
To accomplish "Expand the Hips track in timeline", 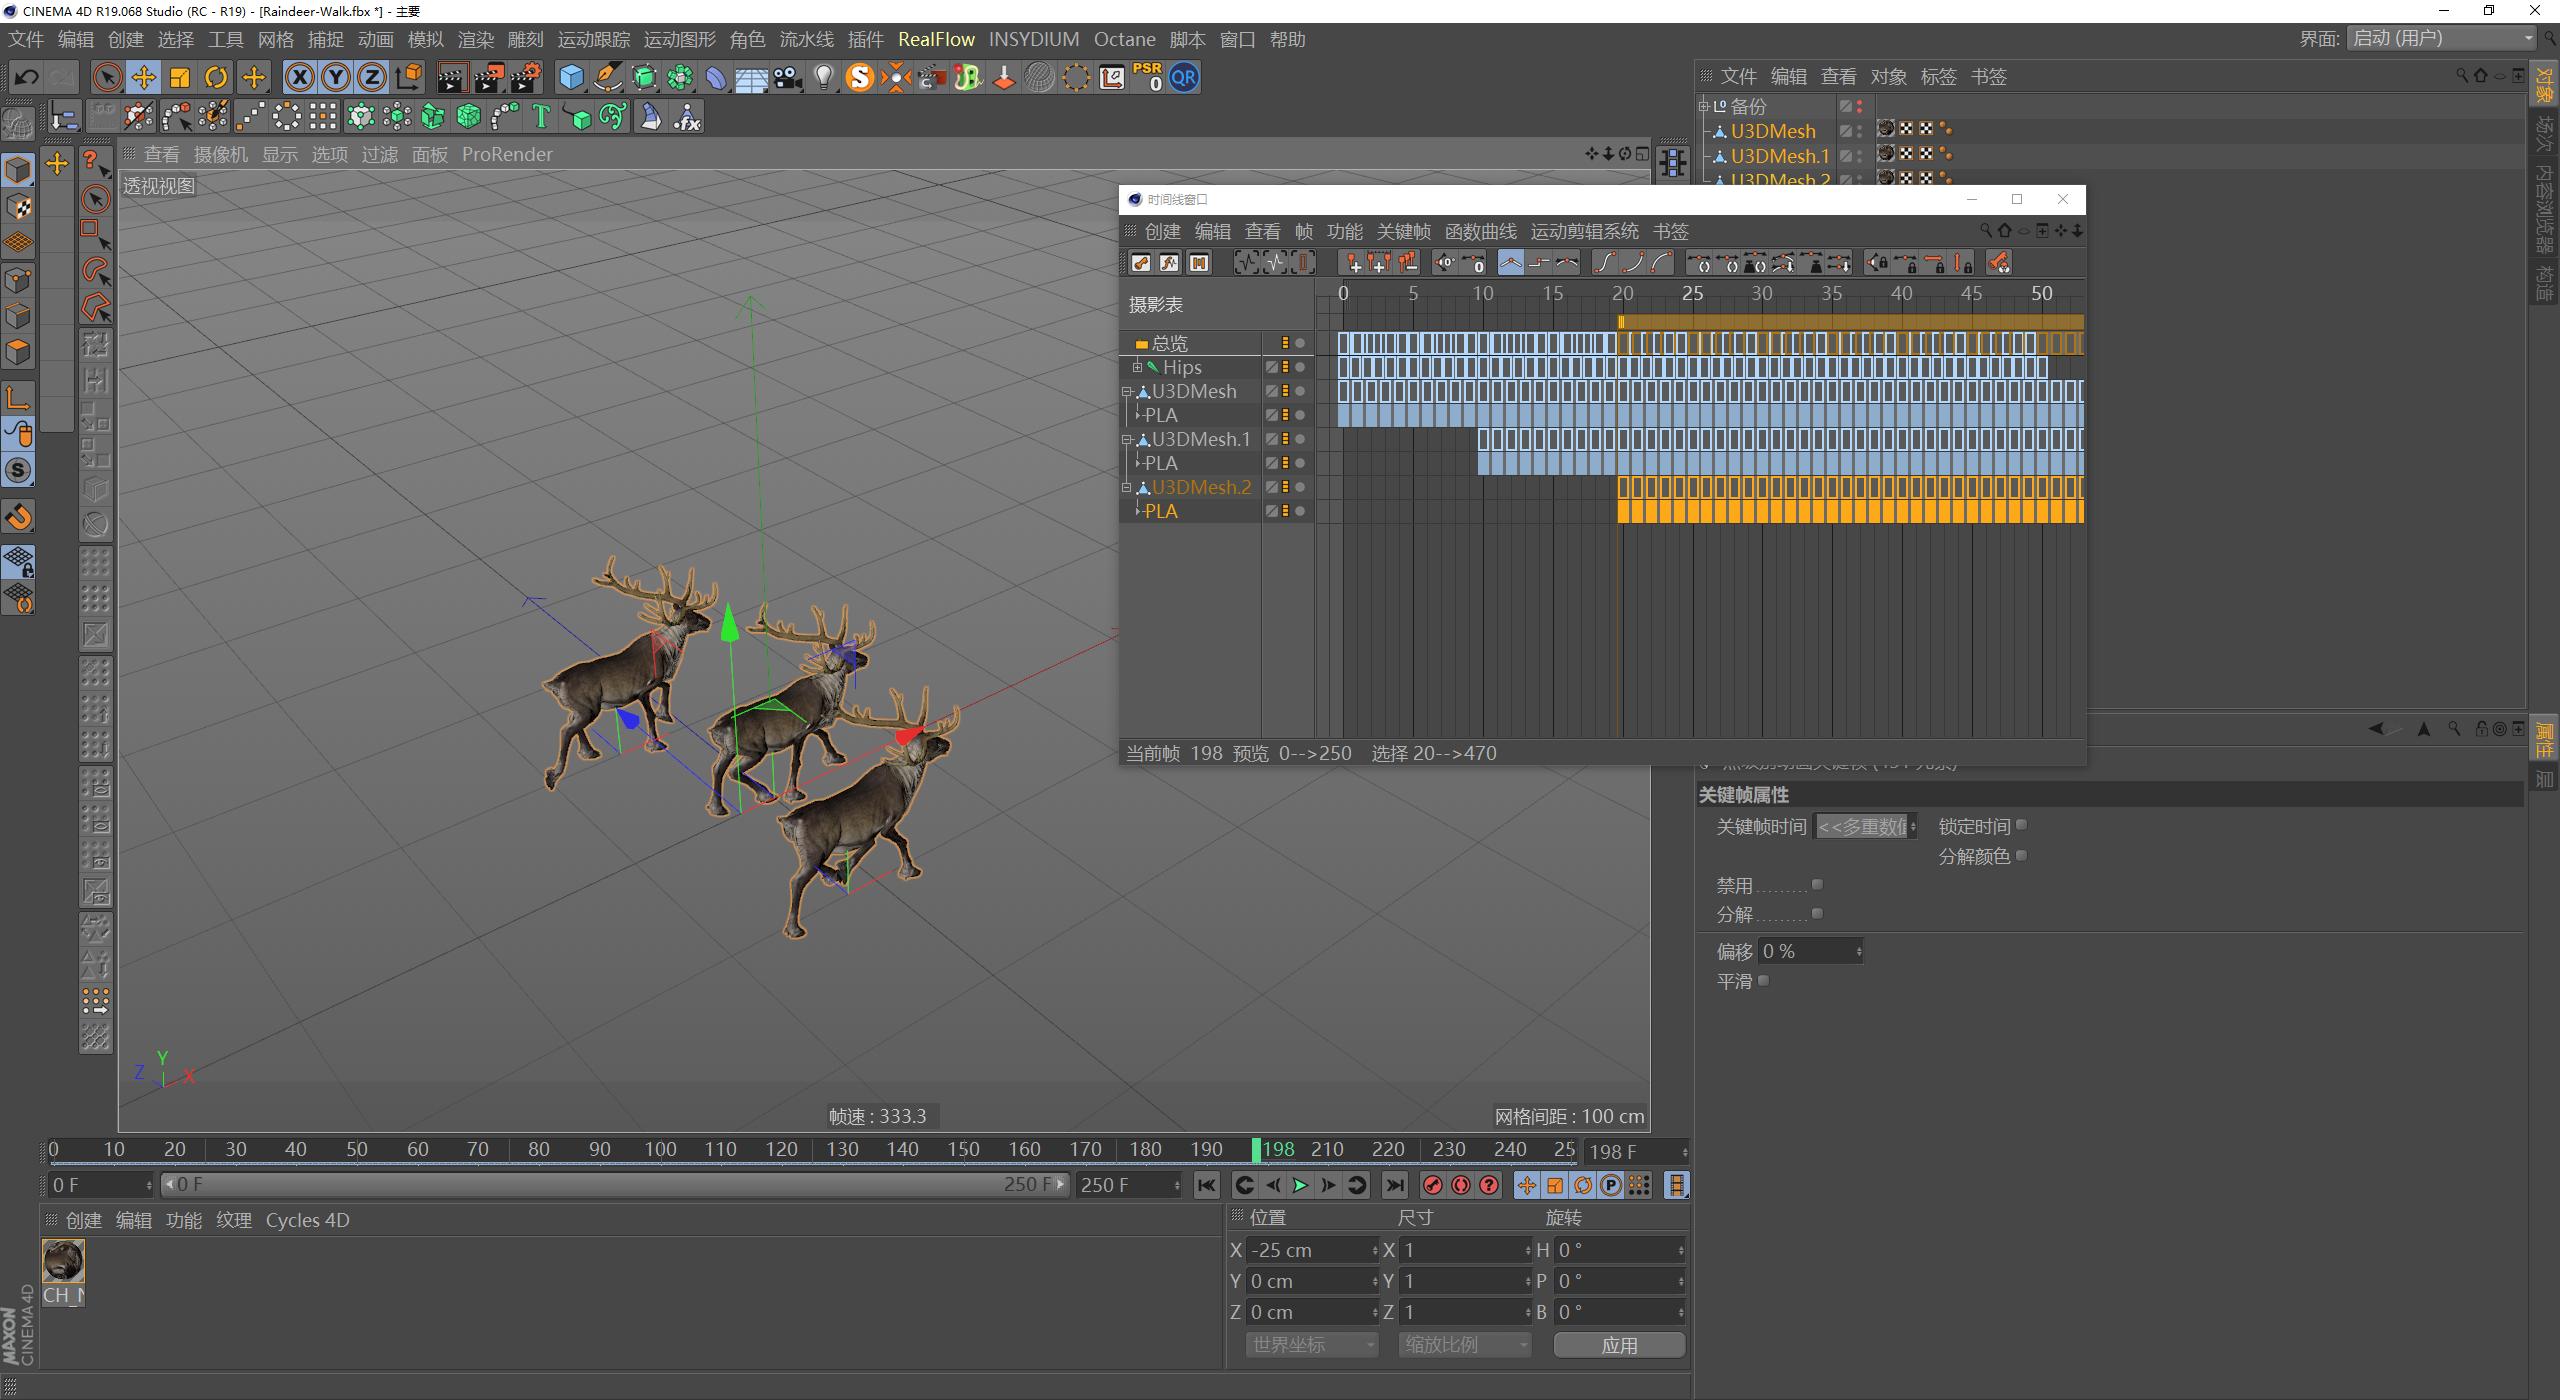I will coord(1137,367).
